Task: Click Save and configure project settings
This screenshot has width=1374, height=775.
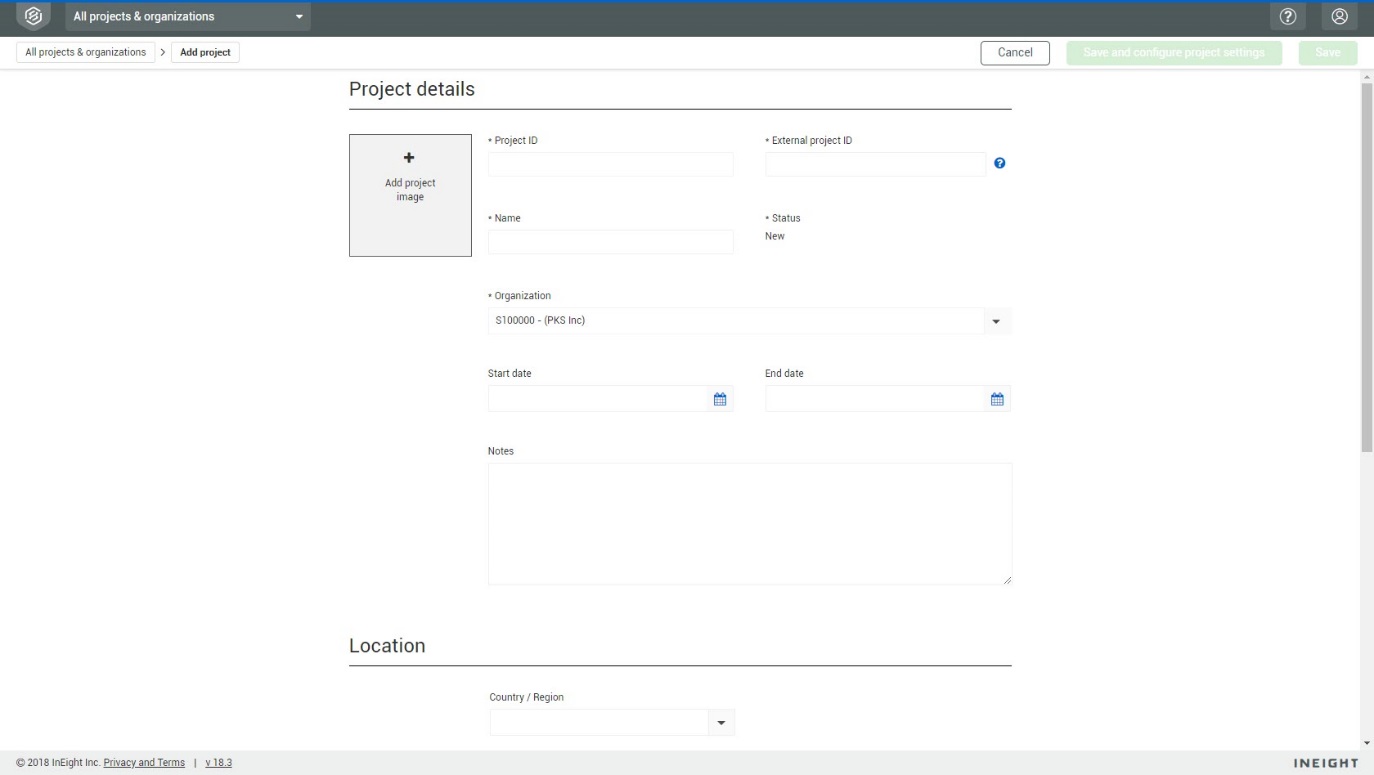Action: 1172,51
